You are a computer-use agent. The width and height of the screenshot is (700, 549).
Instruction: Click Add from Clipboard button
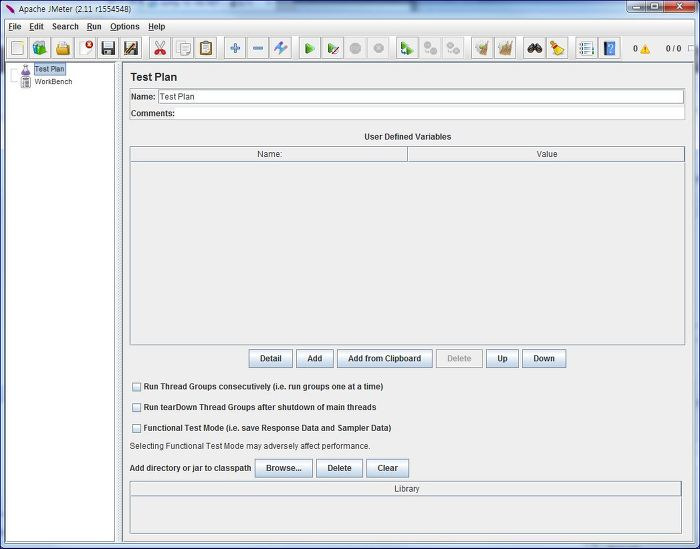pos(385,358)
